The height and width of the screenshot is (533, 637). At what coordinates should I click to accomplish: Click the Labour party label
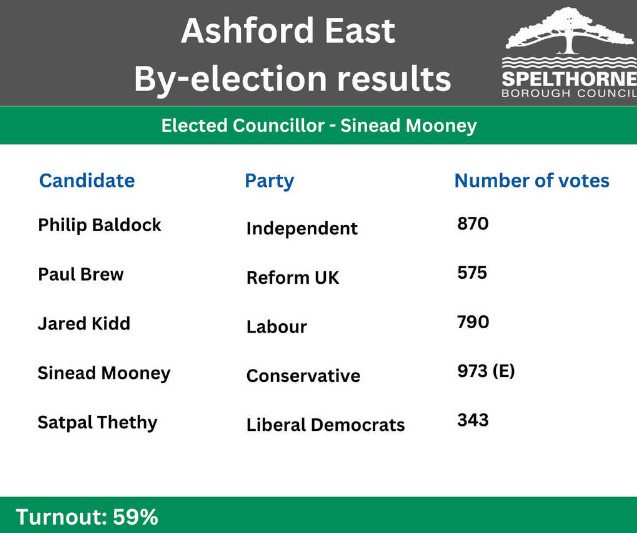276,327
